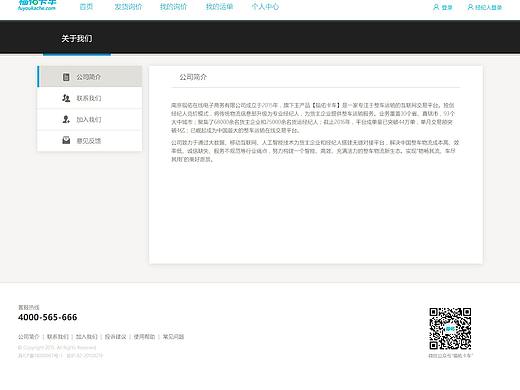Click the envelope icon beside 意见反馈

(66, 140)
